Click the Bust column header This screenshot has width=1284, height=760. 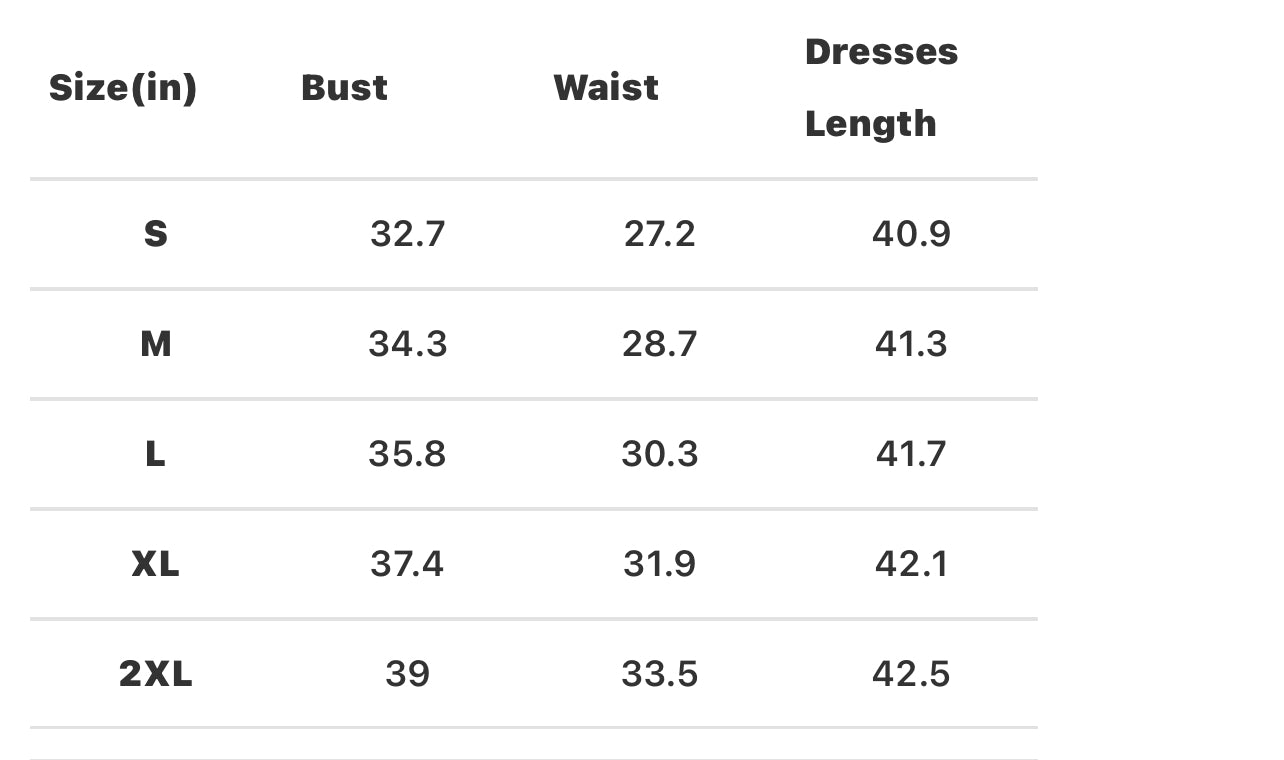(x=344, y=88)
